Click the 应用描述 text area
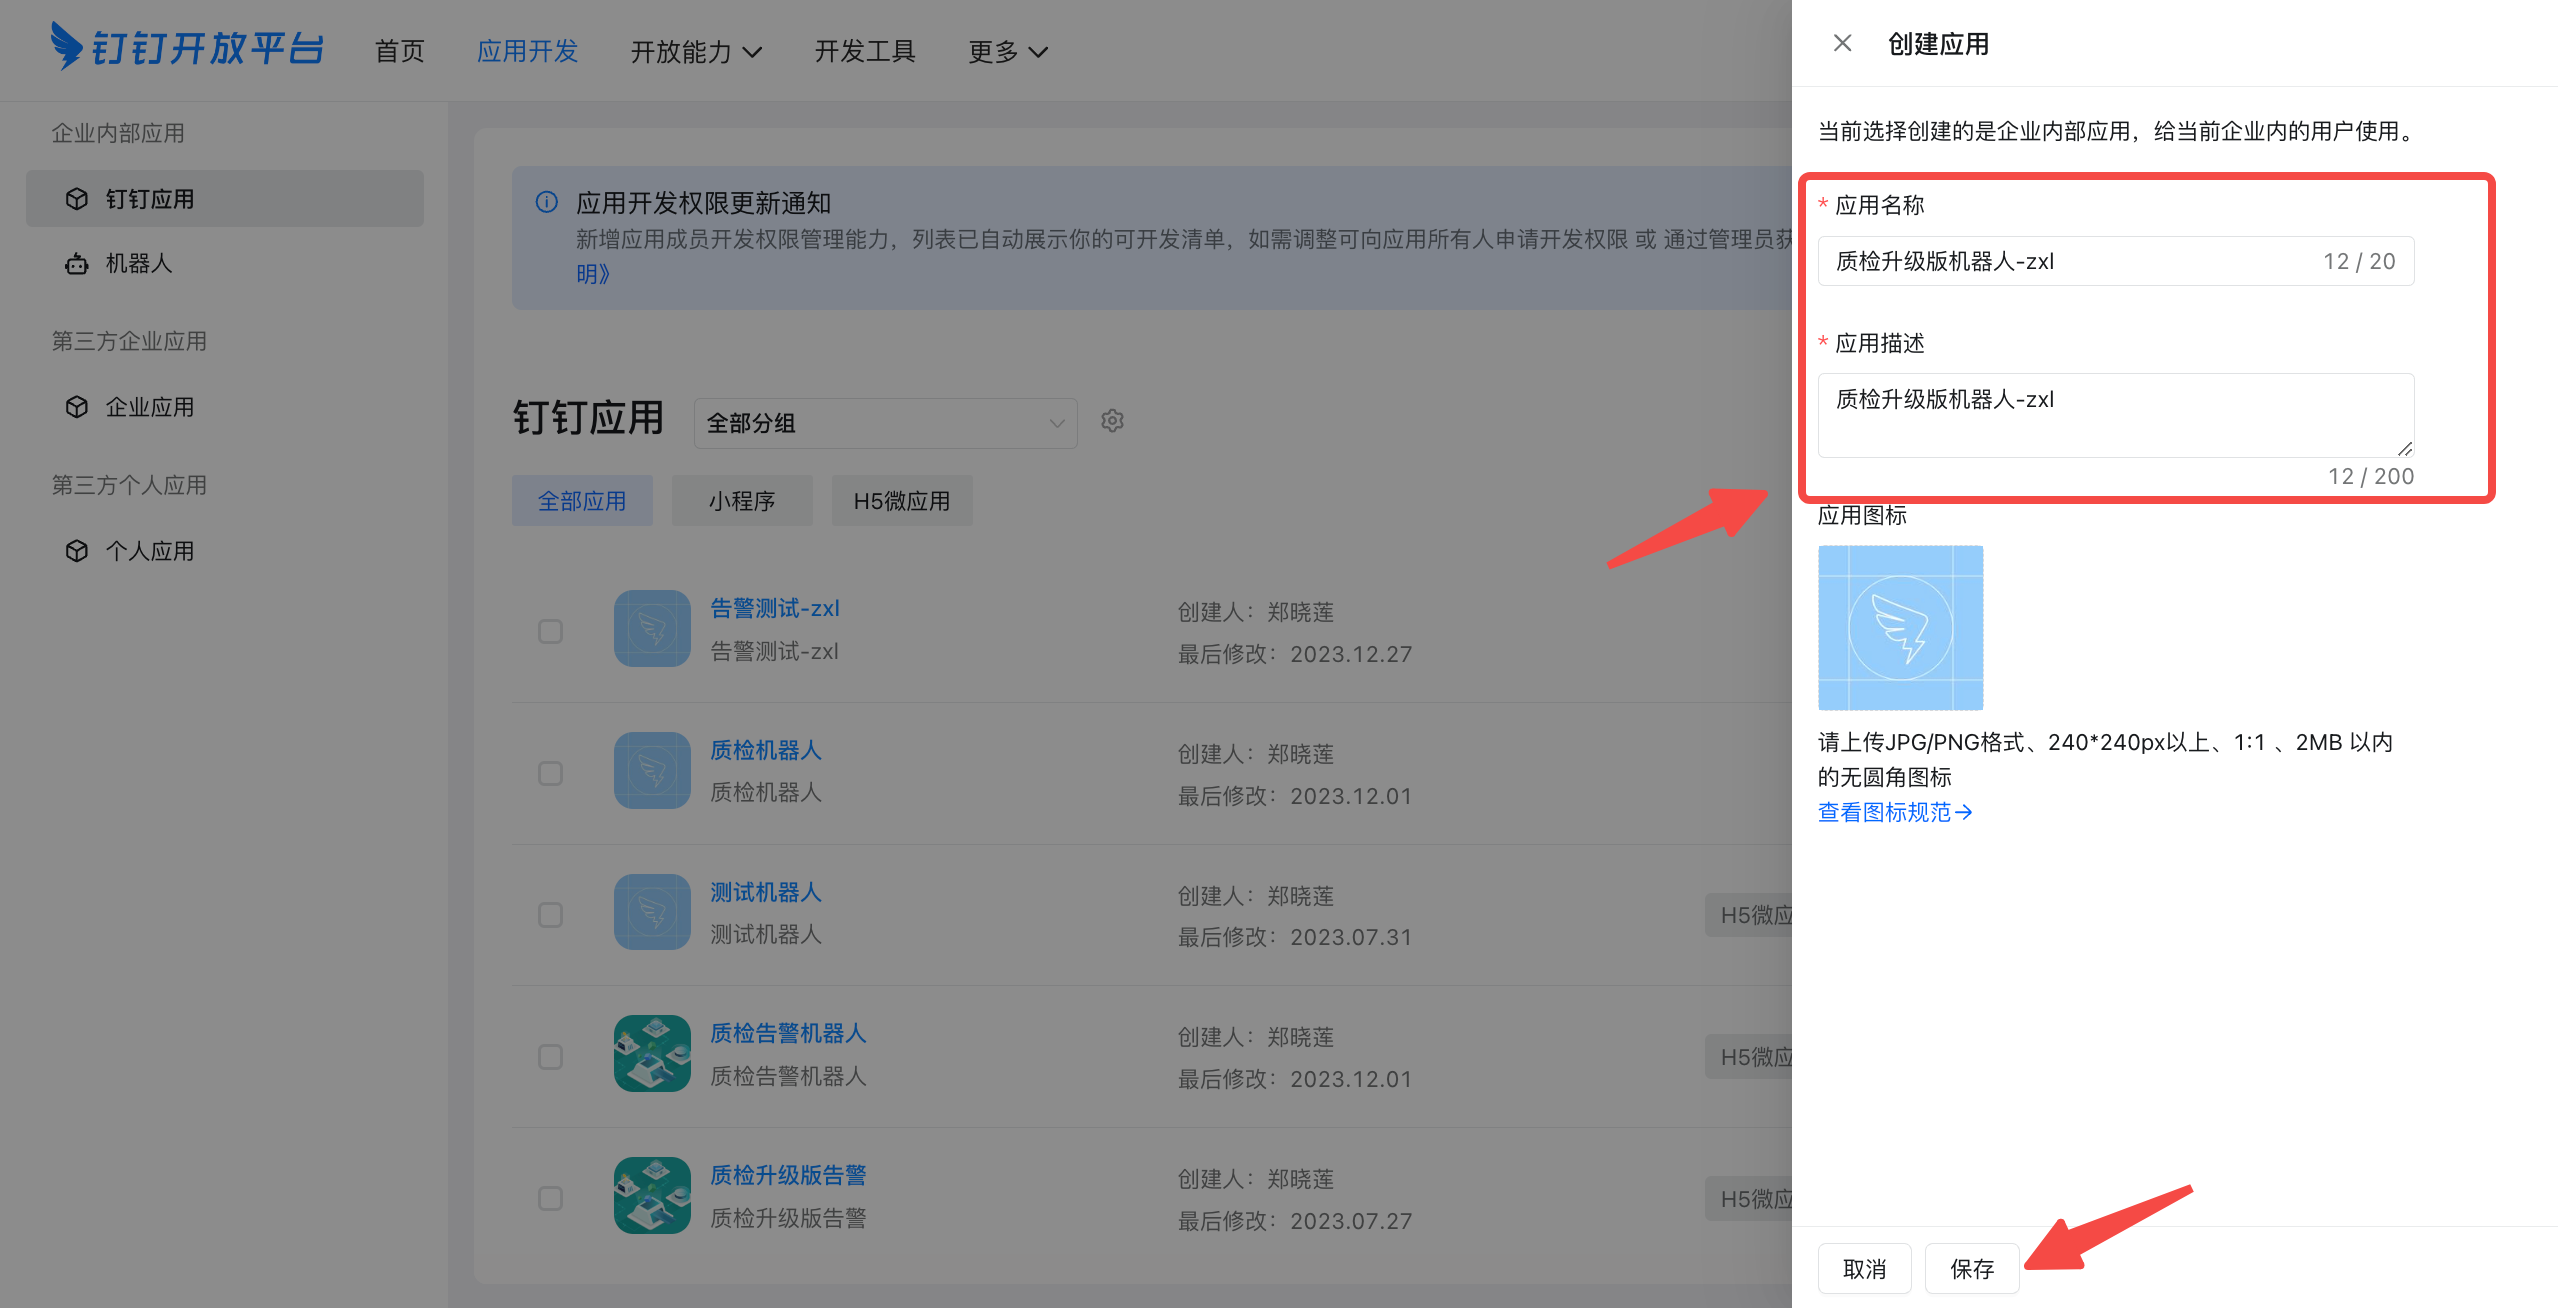This screenshot has width=2558, height=1308. click(x=2116, y=415)
